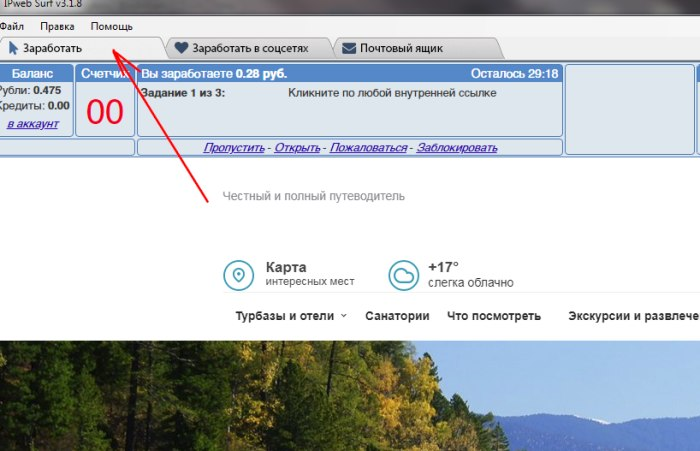
Task: Click the envelope icon on Почтовый ящик tab
Action: coord(349,48)
